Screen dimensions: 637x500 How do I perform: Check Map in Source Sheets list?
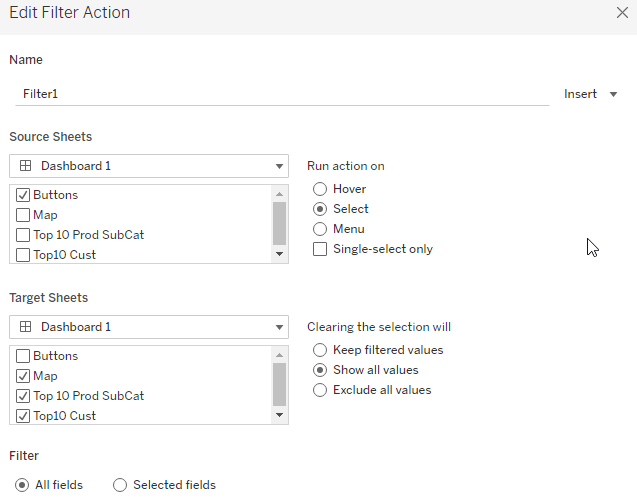point(23,215)
